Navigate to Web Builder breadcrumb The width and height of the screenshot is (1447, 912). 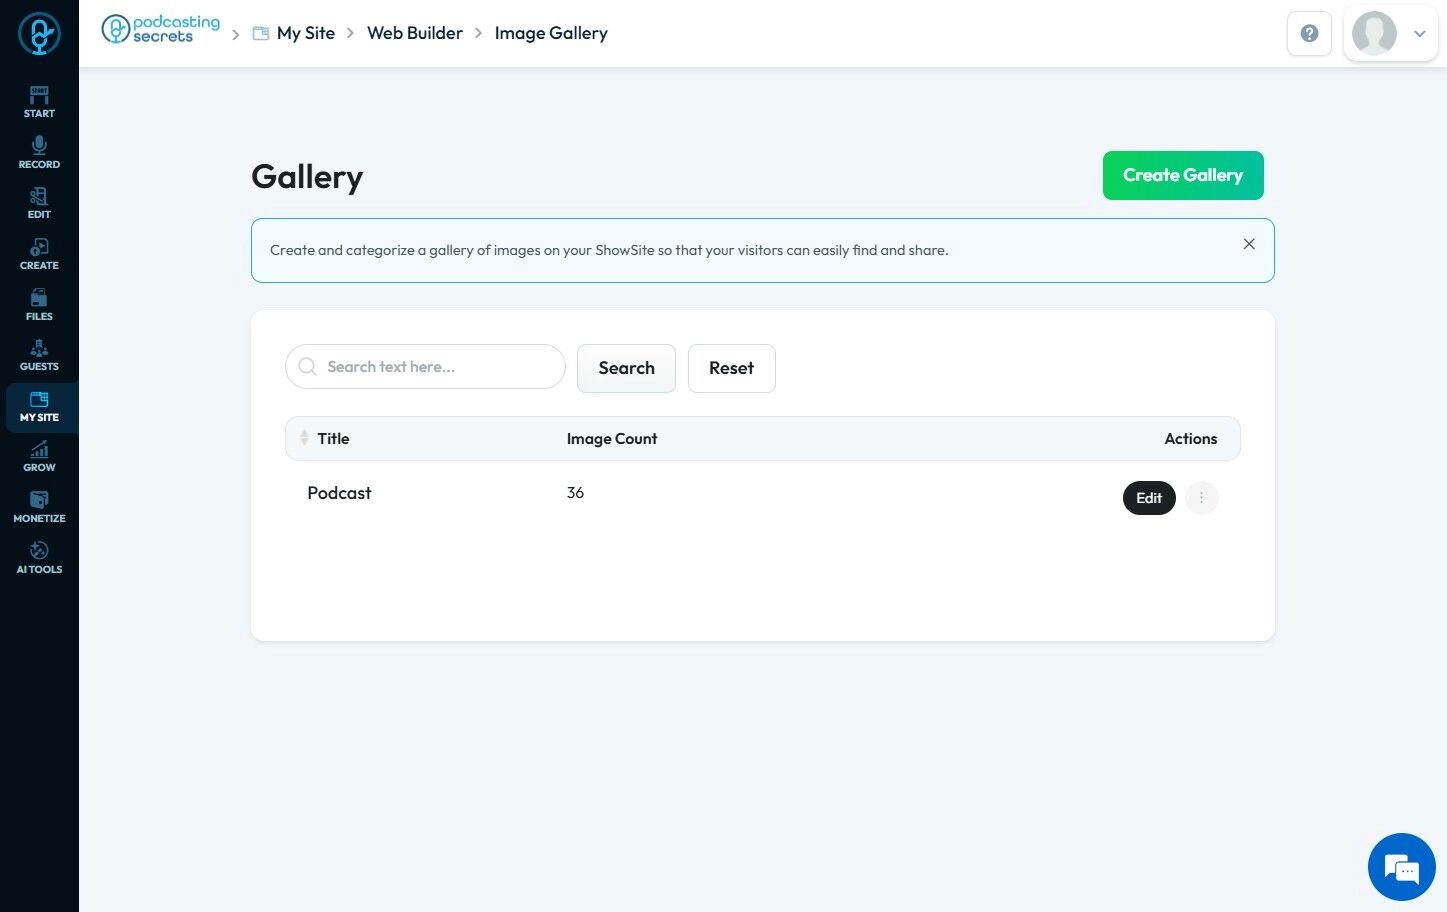point(415,33)
